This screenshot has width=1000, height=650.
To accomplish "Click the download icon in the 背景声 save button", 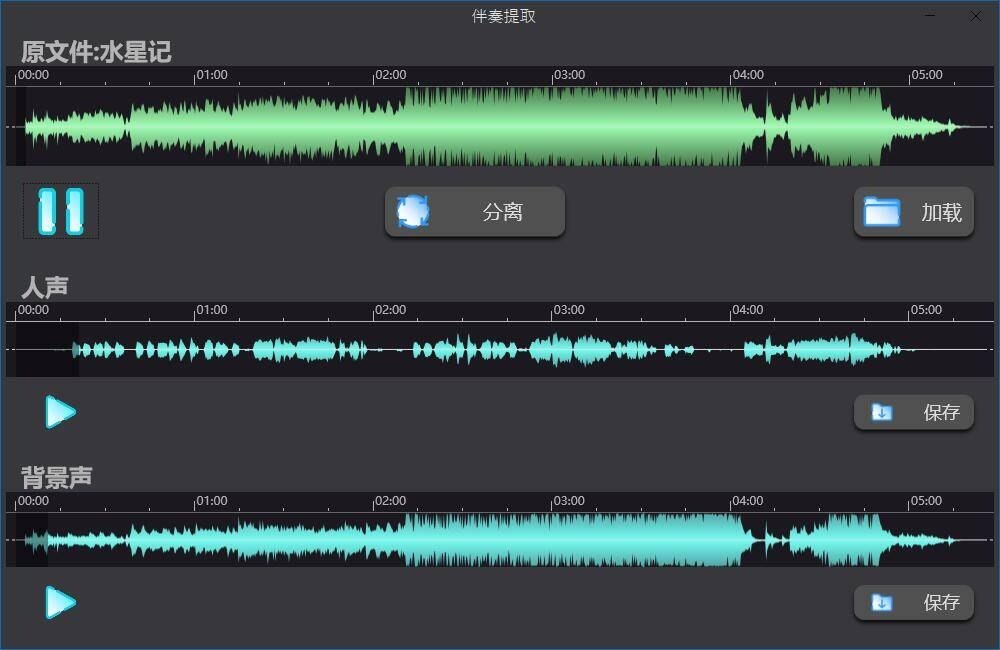I will tap(881, 603).
